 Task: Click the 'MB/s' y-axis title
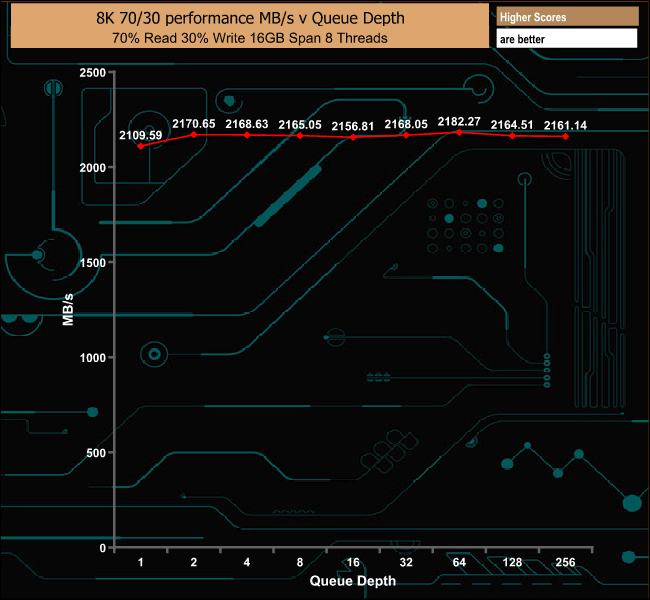coord(68,309)
